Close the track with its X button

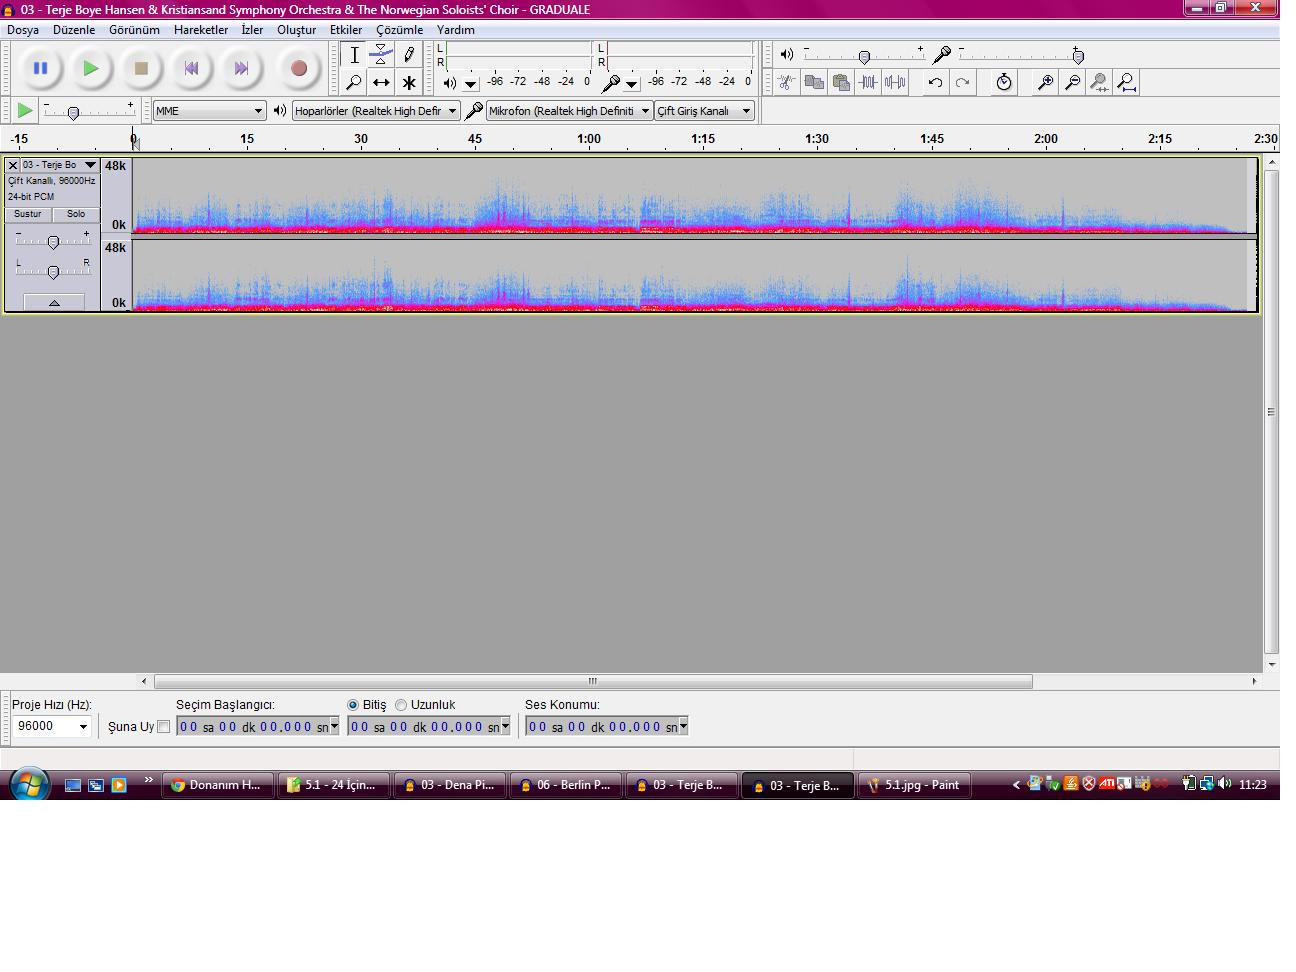pyautogui.click(x=13, y=165)
